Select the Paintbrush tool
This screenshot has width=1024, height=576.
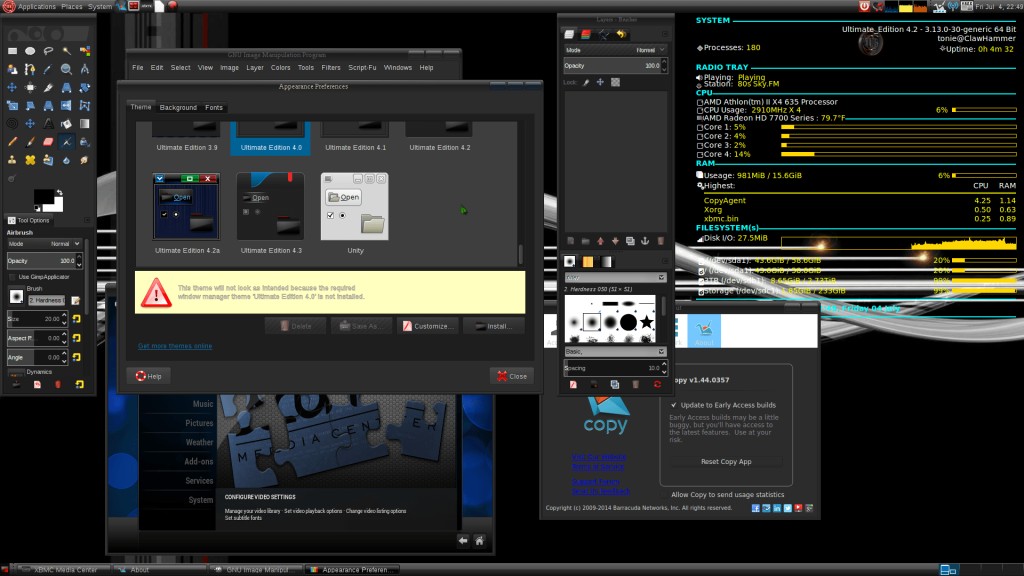(30, 142)
